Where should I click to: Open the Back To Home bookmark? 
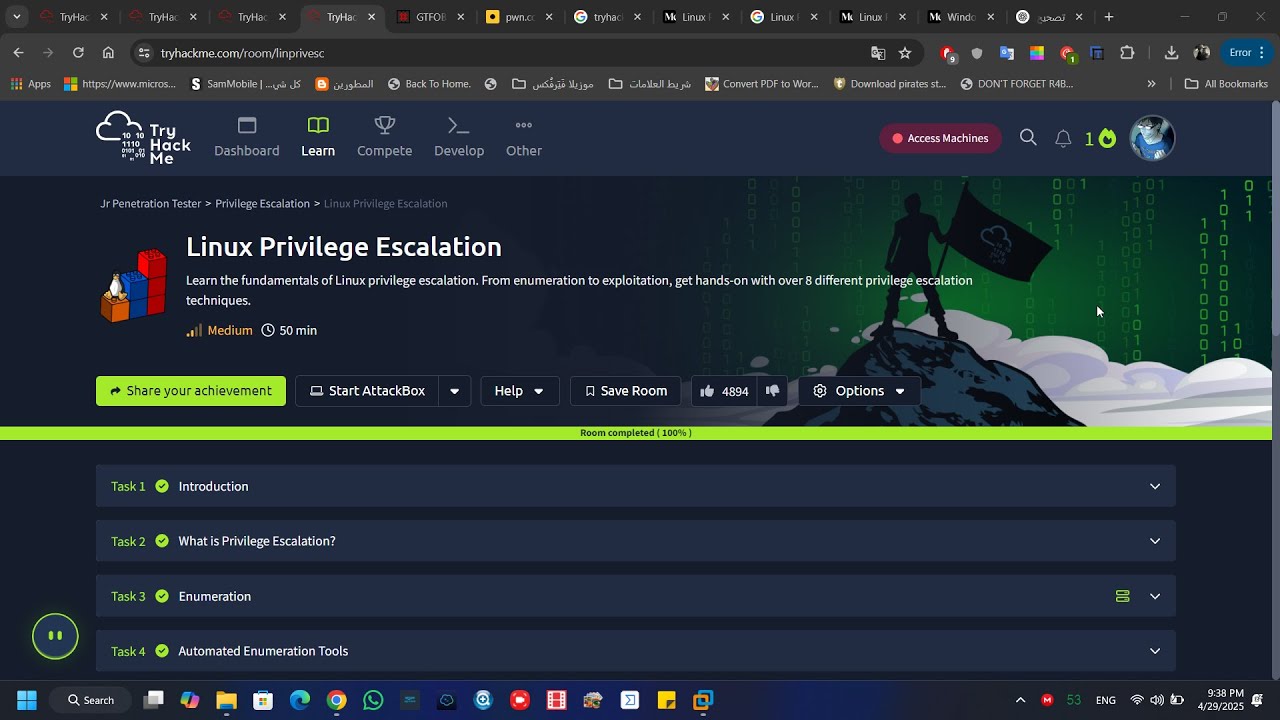tap(429, 84)
